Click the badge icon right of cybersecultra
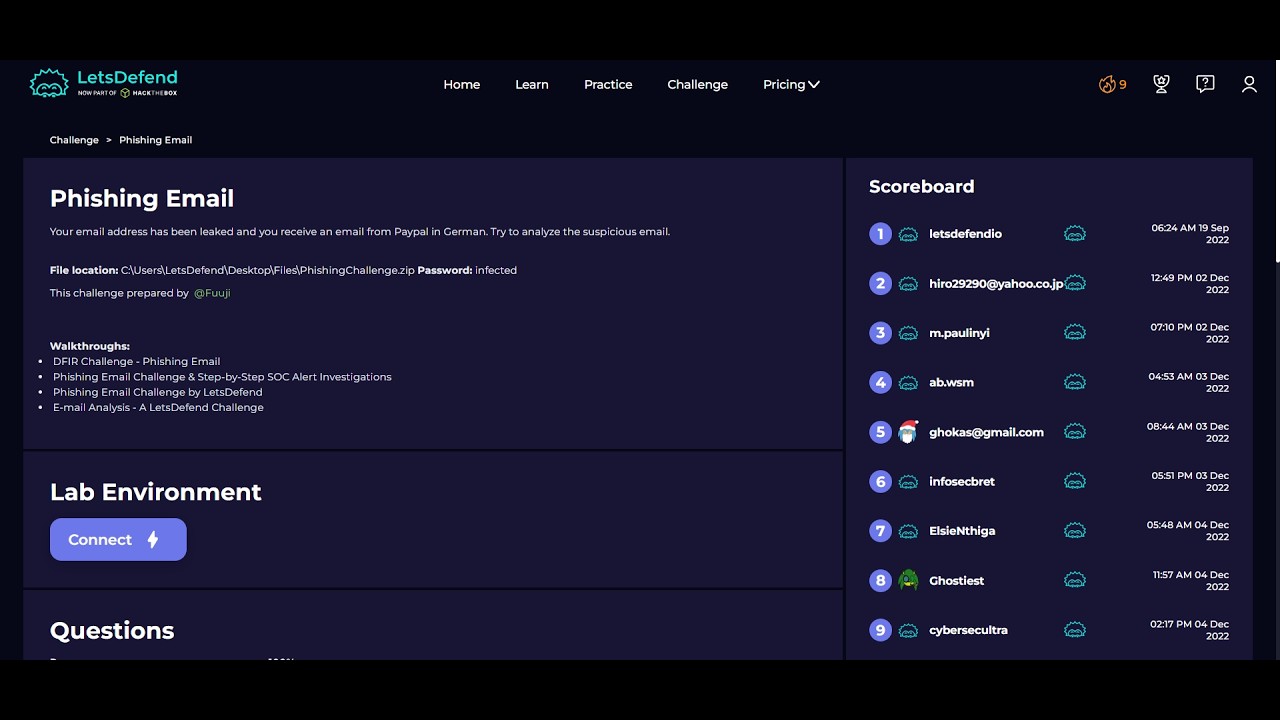1280x720 pixels. [1075, 630]
